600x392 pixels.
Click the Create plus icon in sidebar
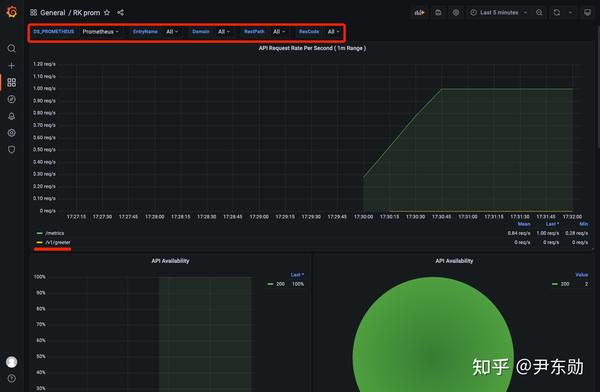pos(11,65)
